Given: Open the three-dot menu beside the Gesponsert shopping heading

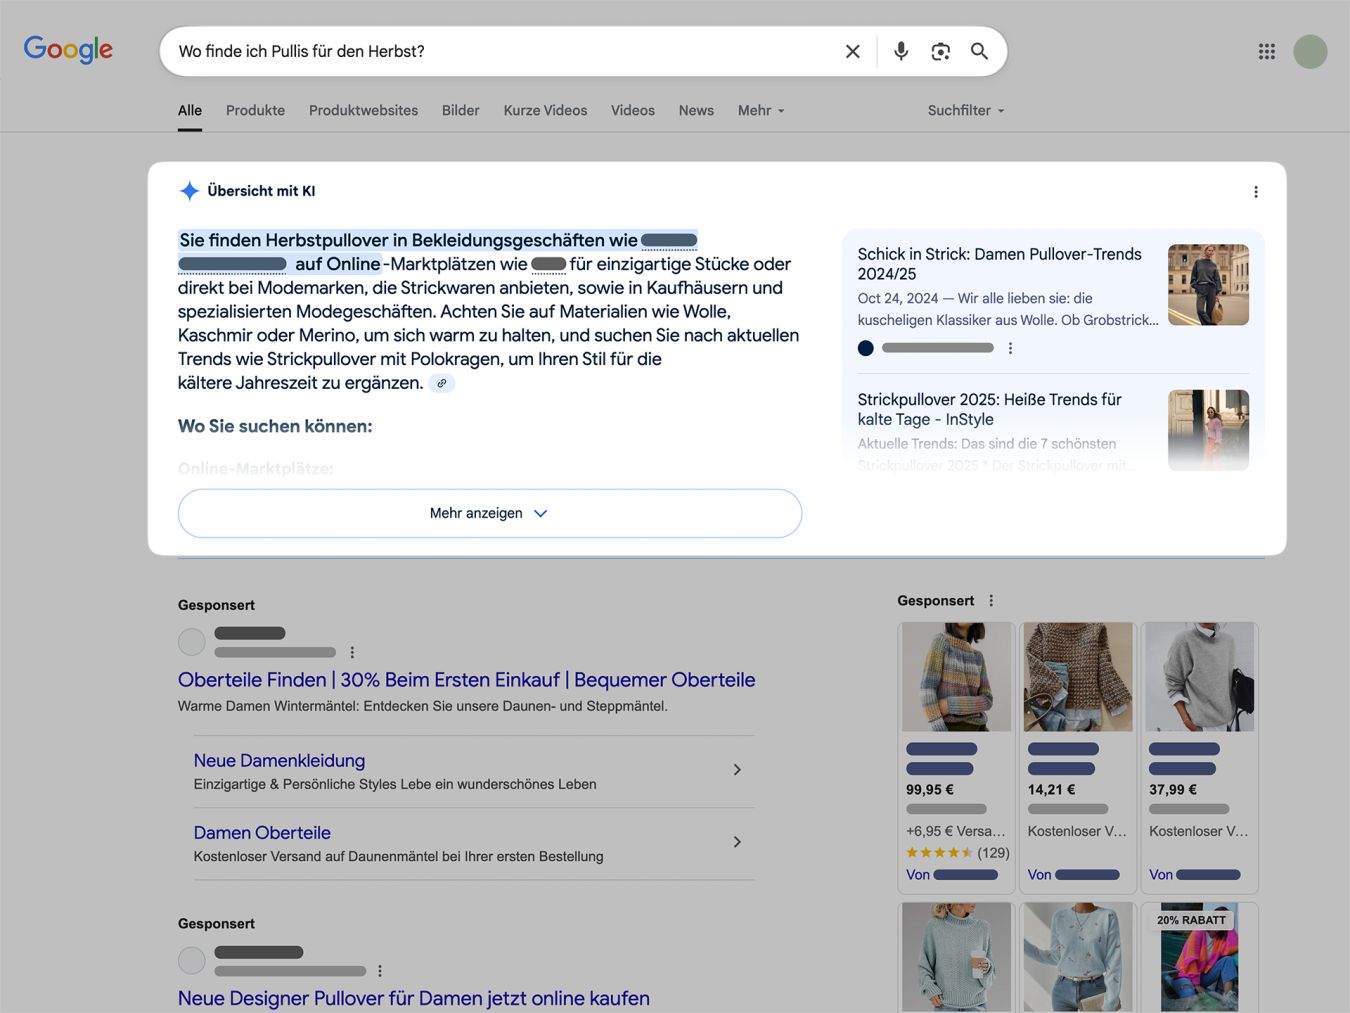Looking at the screenshot, I should [991, 601].
